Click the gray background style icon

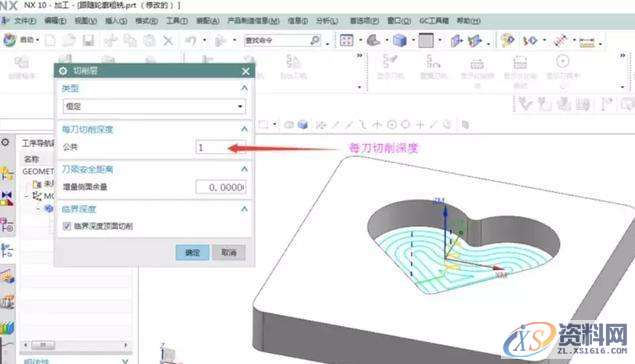[426, 40]
